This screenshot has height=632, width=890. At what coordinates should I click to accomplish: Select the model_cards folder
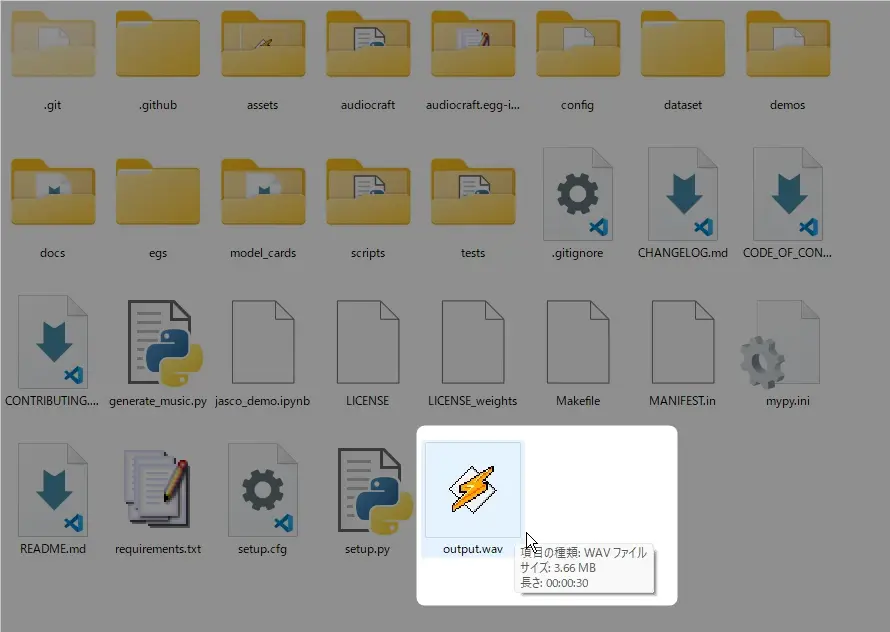263,194
